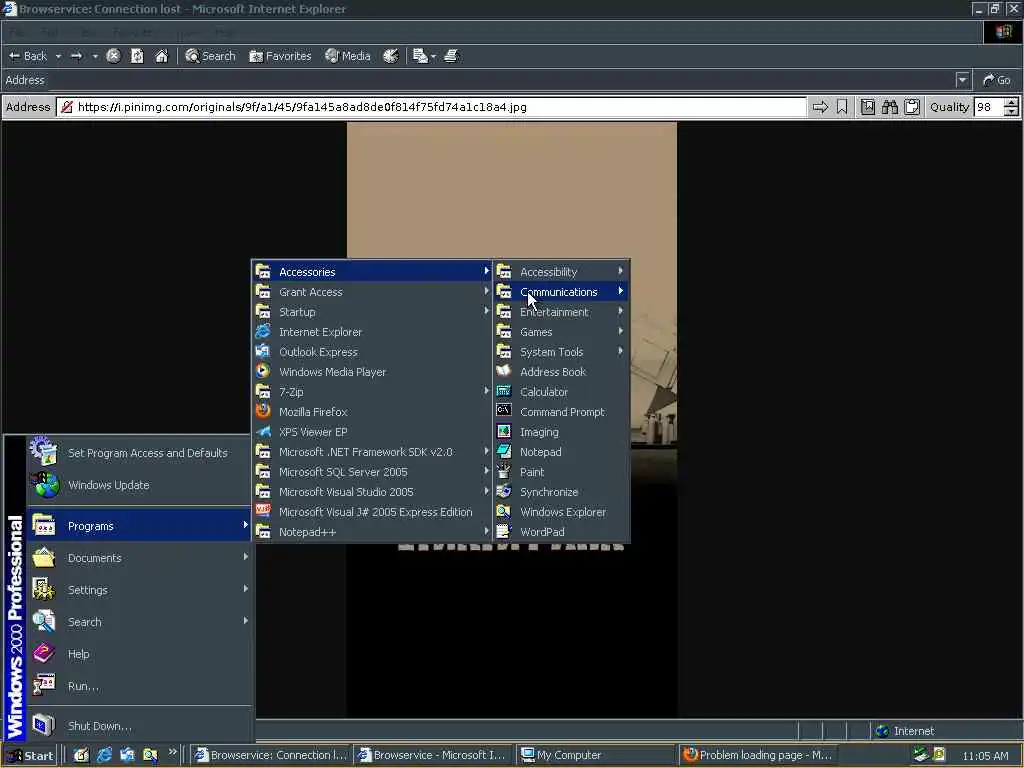
Task: Open the Entertainment submenu
Action: pos(562,312)
